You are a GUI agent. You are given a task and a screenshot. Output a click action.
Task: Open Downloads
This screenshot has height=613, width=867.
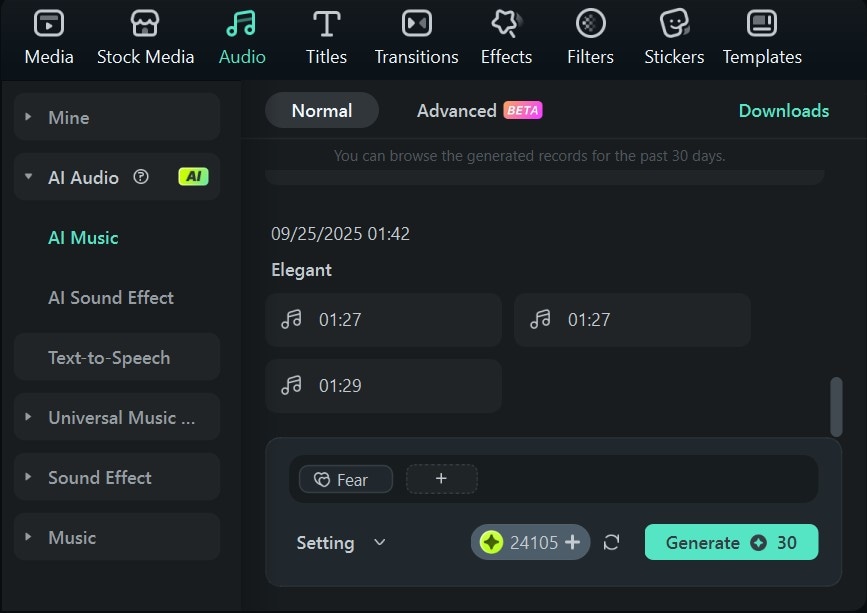pyautogui.click(x=783, y=111)
